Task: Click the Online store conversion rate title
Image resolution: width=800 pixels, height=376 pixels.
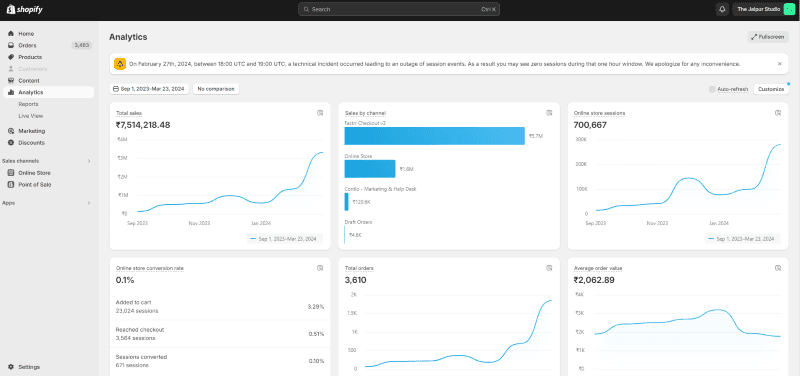Action: pos(149,268)
